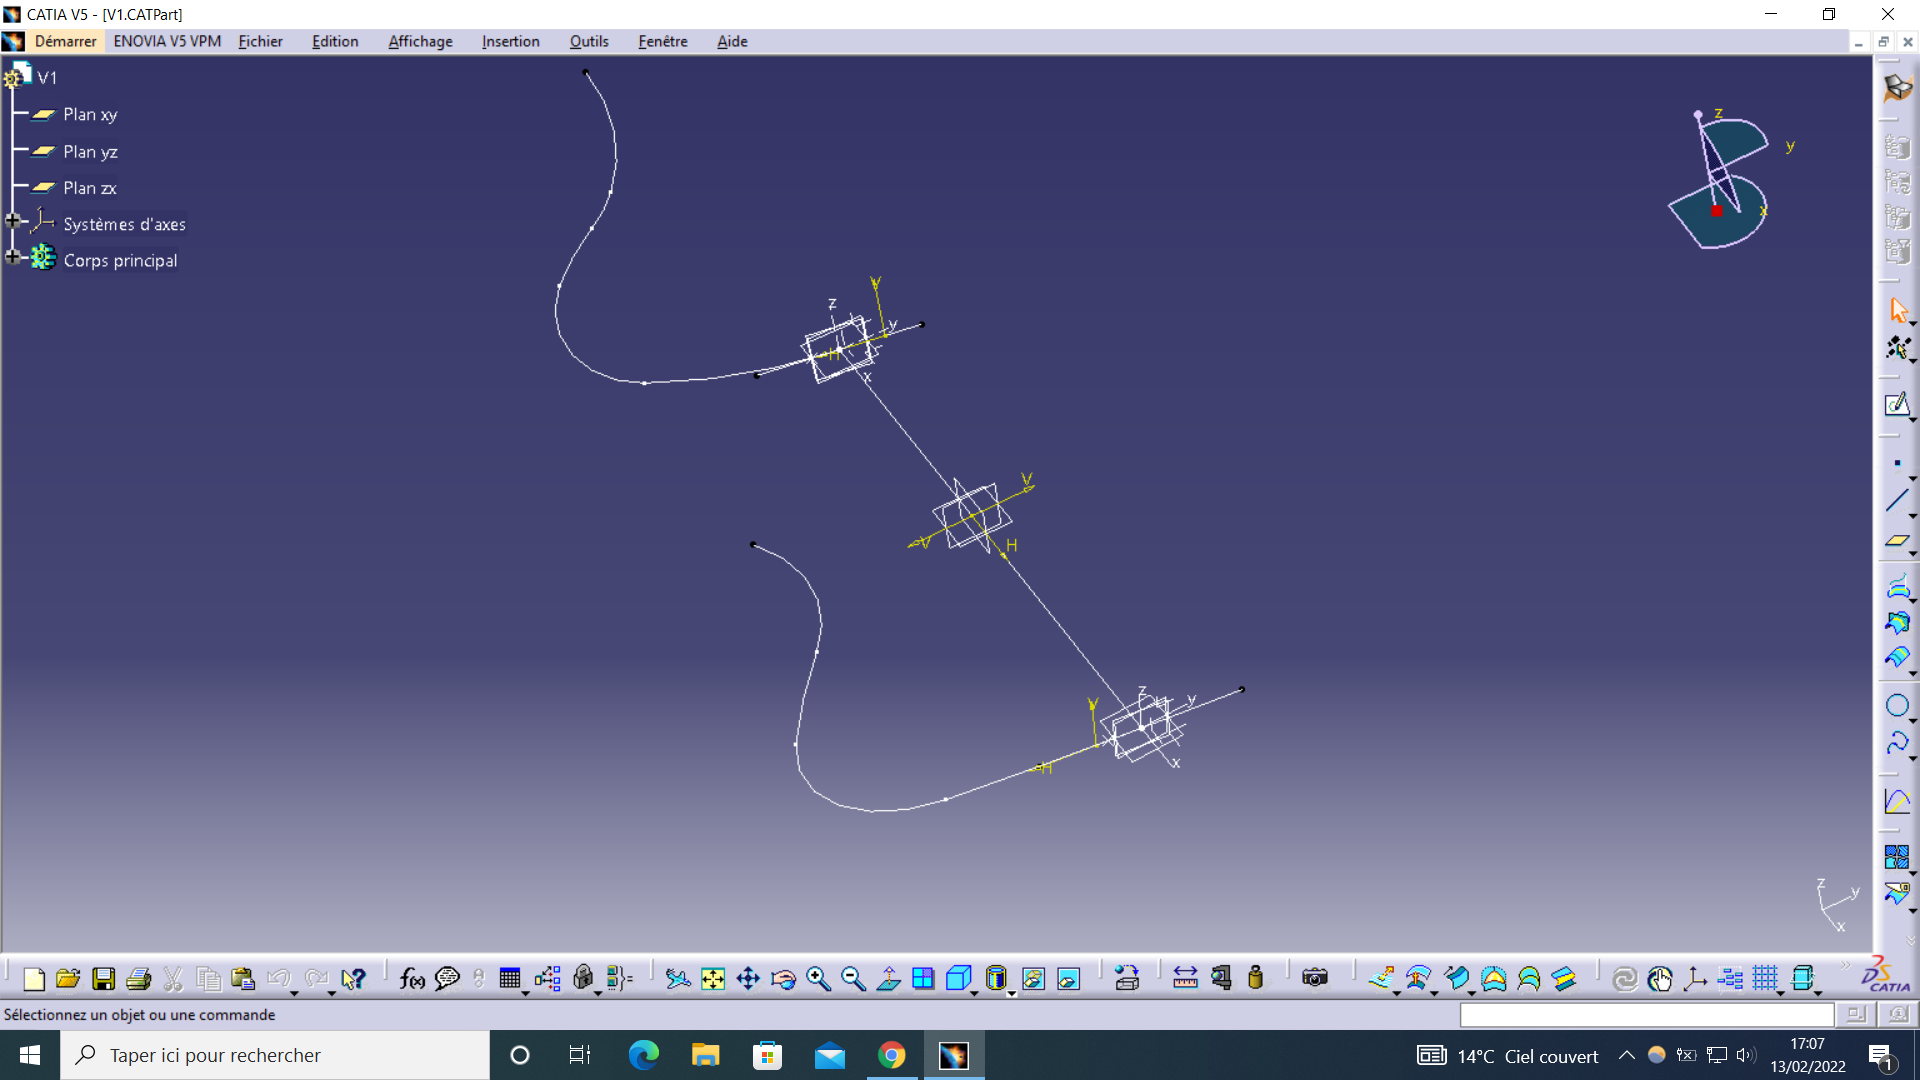Create a Line from the right toolbar
The width and height of the screenshot is (1920, 1080).
point(1897,501)
